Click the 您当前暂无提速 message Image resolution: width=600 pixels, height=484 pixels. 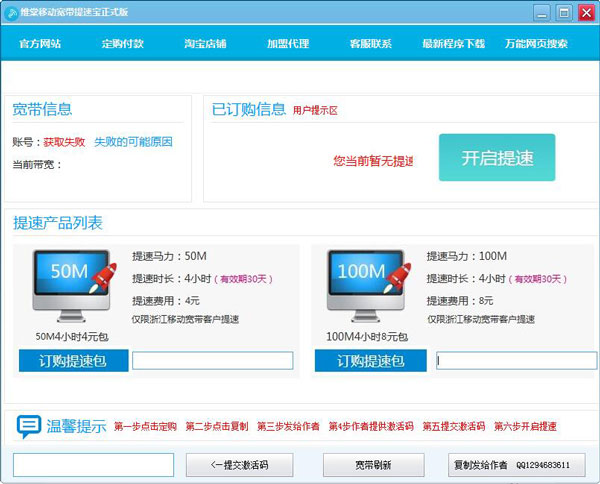373,161
